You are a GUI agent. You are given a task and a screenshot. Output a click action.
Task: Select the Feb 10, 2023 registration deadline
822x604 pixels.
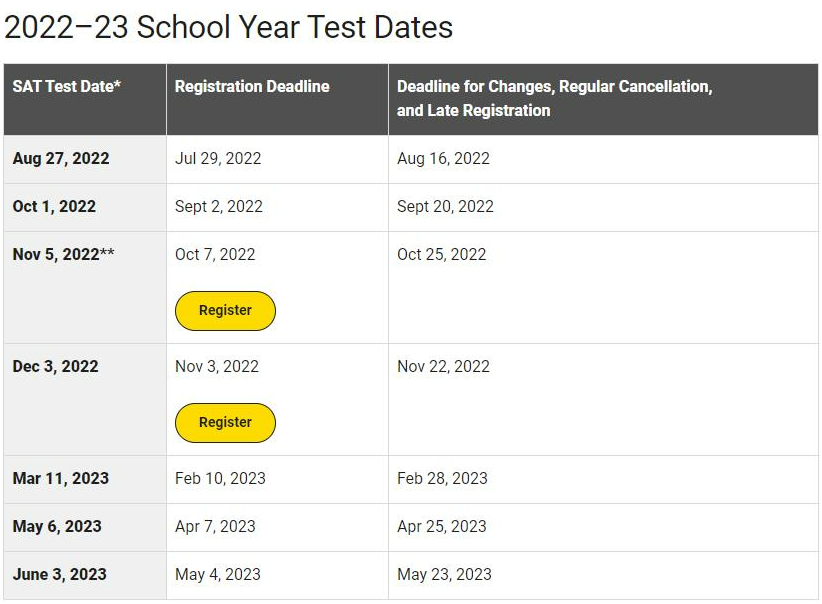(220, 478)
